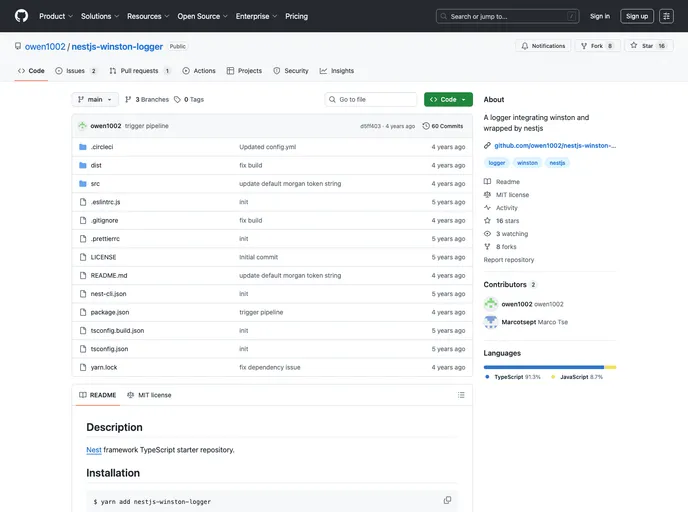Screen dimensions: 688x512
Task: Click branch icon beside 3 Branches
Action: pos(128,100)
